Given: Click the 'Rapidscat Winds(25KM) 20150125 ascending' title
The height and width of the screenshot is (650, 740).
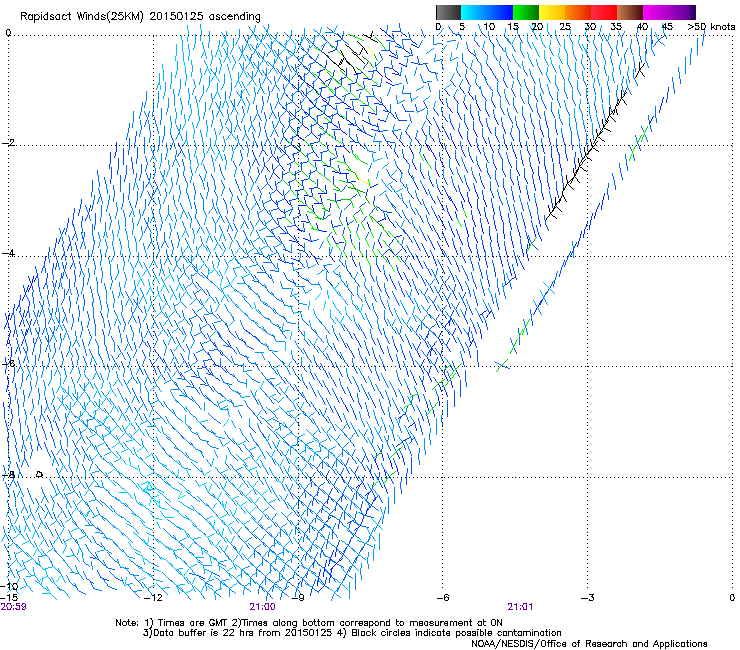Looking at the screenshot, I should (140, 17).
